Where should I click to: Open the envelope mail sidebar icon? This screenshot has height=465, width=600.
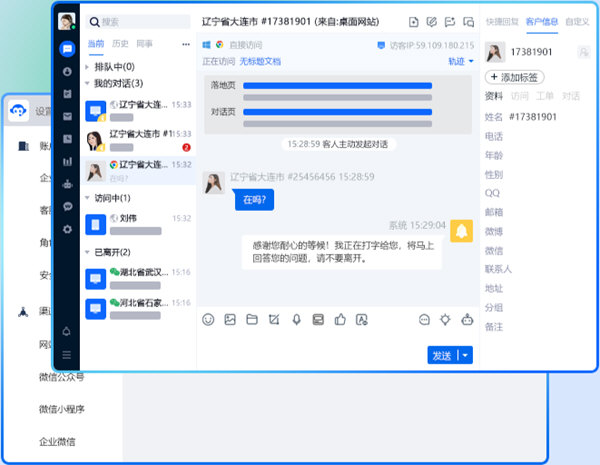[x=67, y=116]
